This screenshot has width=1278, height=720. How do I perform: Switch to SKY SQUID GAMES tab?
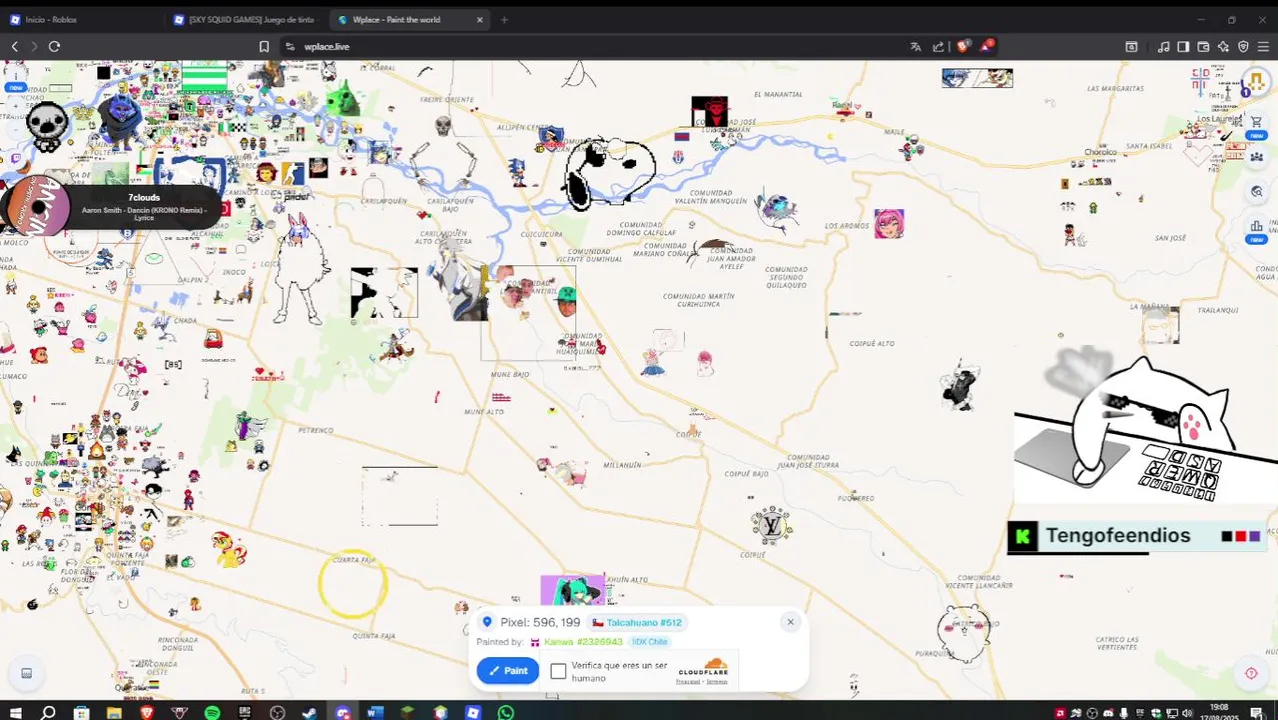tap(244, 19)
